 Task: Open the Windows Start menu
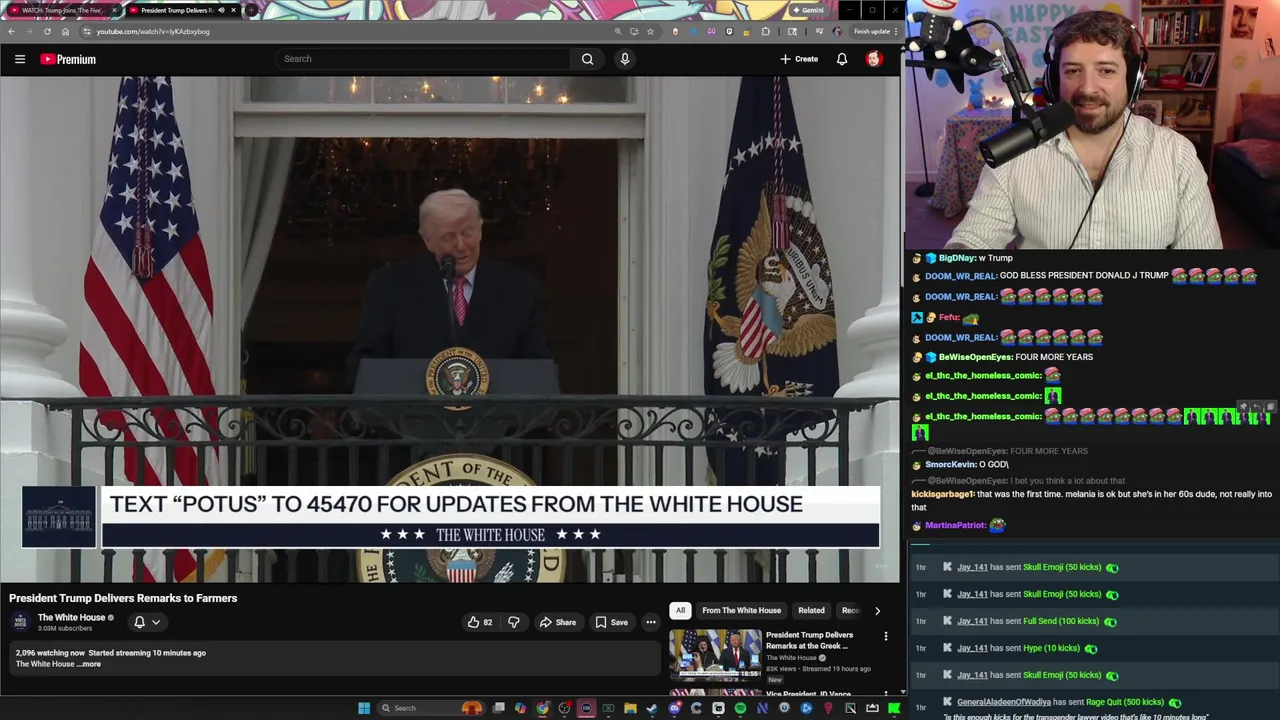click(x=364, y=708)
